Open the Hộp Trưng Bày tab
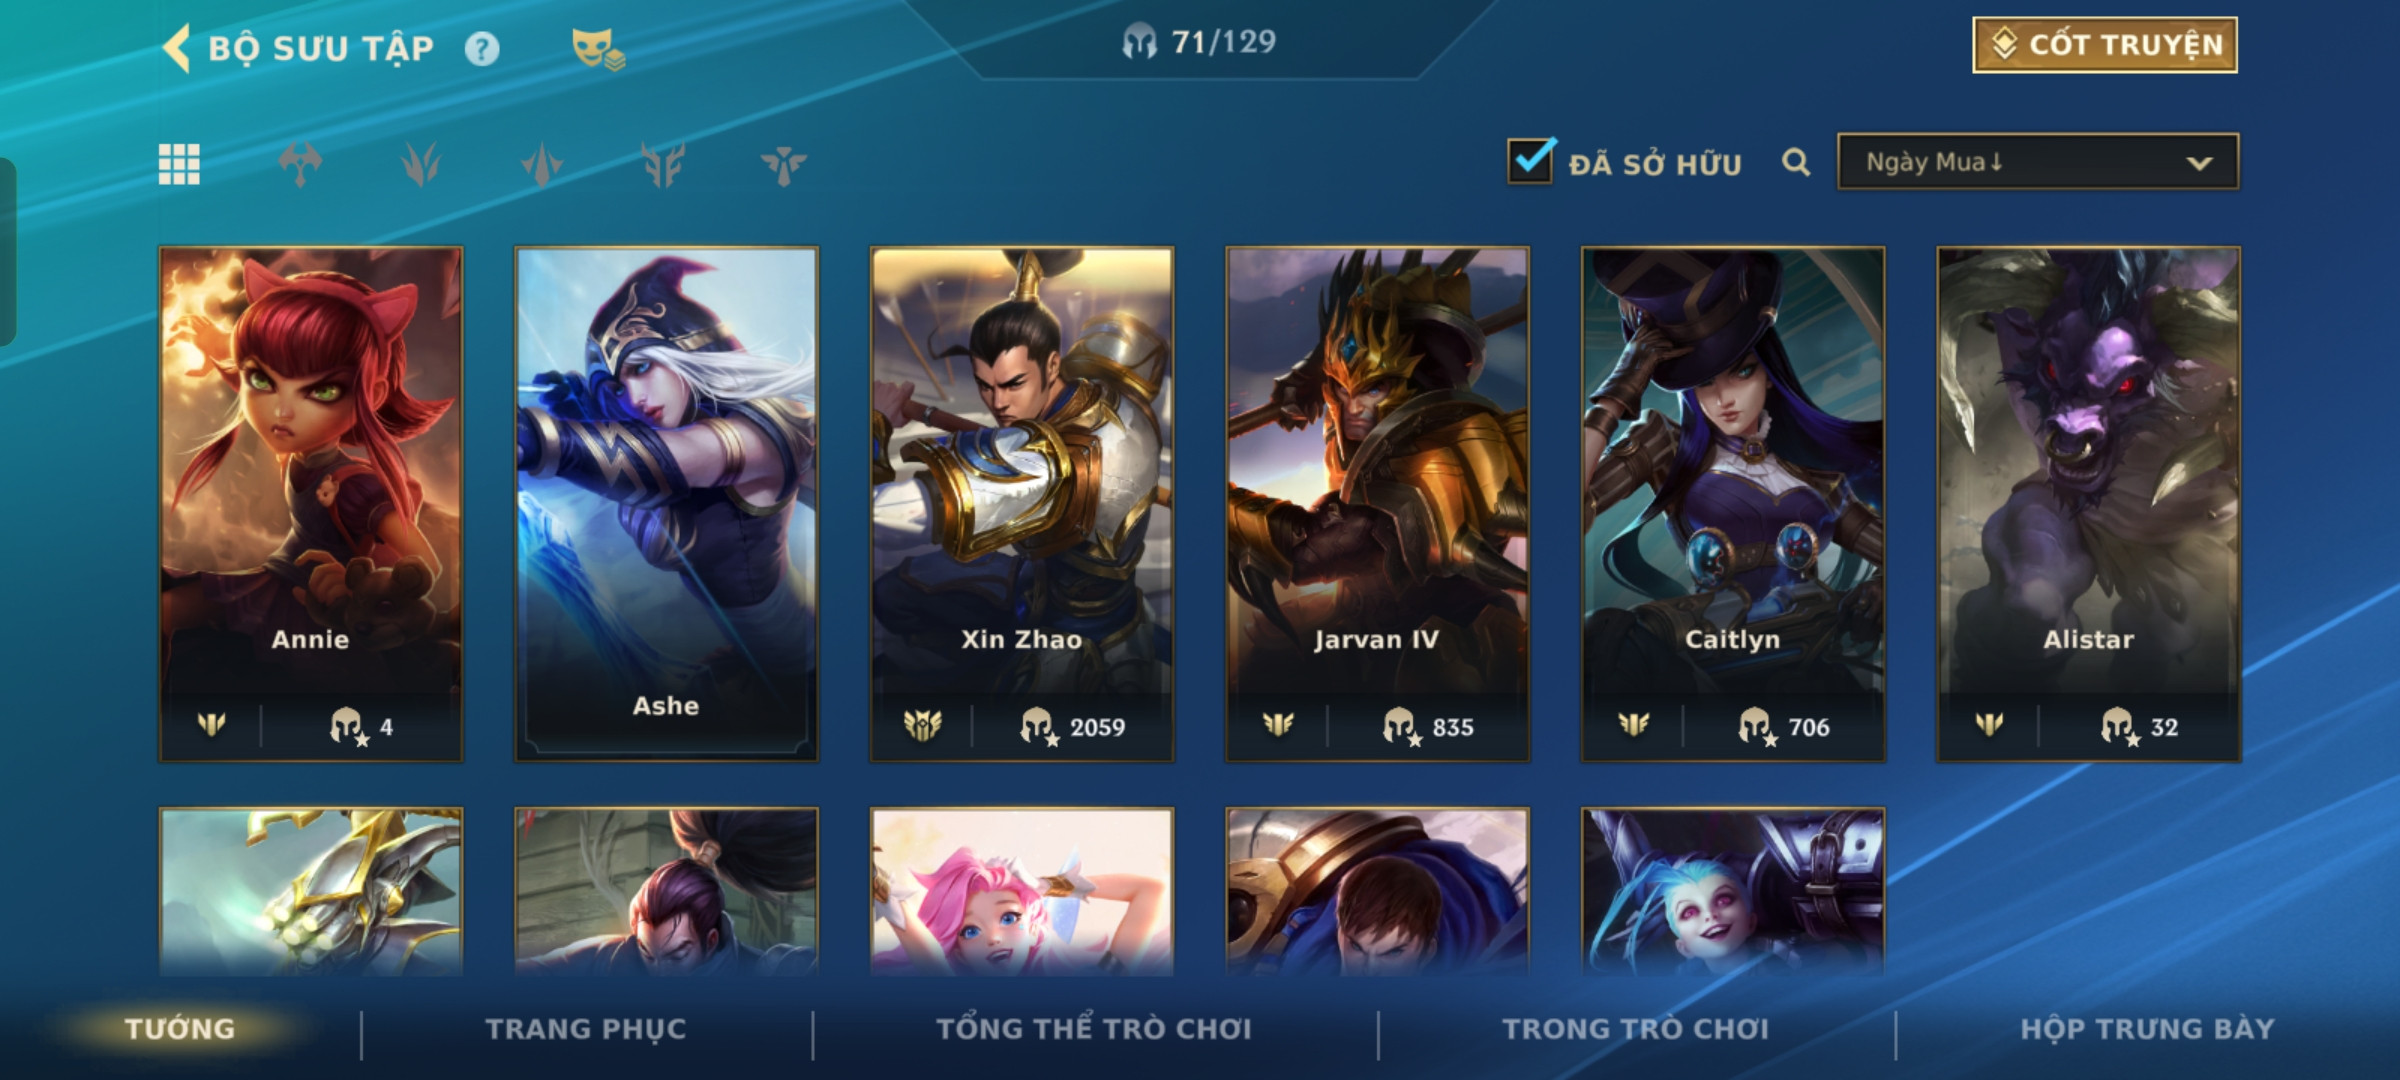The height and width of the screenshot is (1080, 2400). pyautogui.click(x=2147, y=1029)
